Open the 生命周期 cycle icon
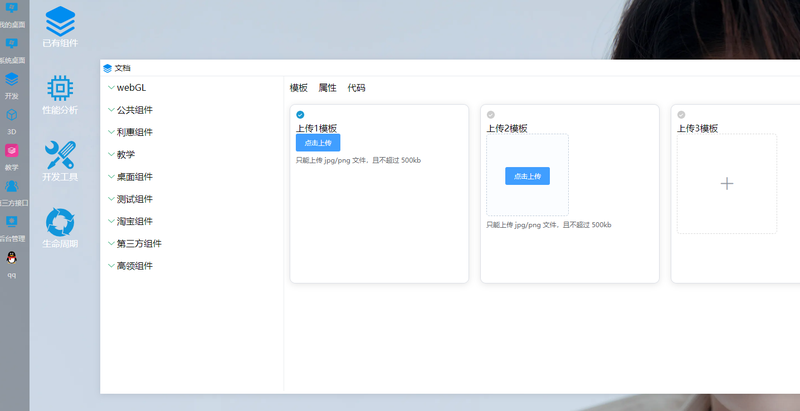 [x=60, y=222]
